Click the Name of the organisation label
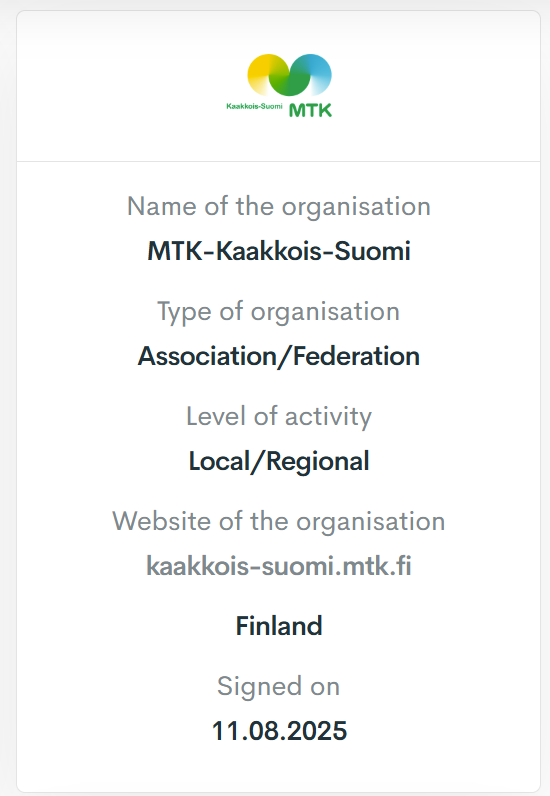 pos(279,207)
